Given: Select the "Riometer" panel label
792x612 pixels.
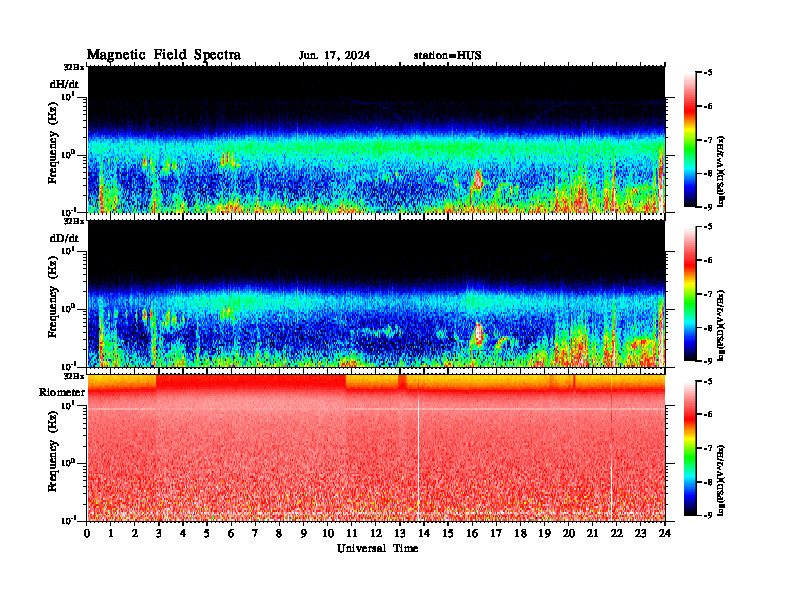Looking at the screenshot, I should click(x=62, y=392).
